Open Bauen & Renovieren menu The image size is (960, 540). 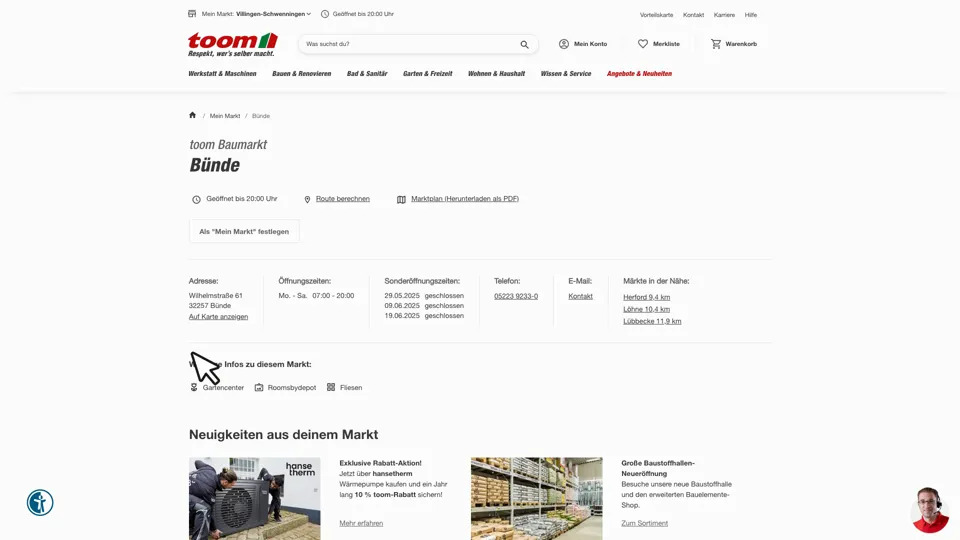(302, 73)
